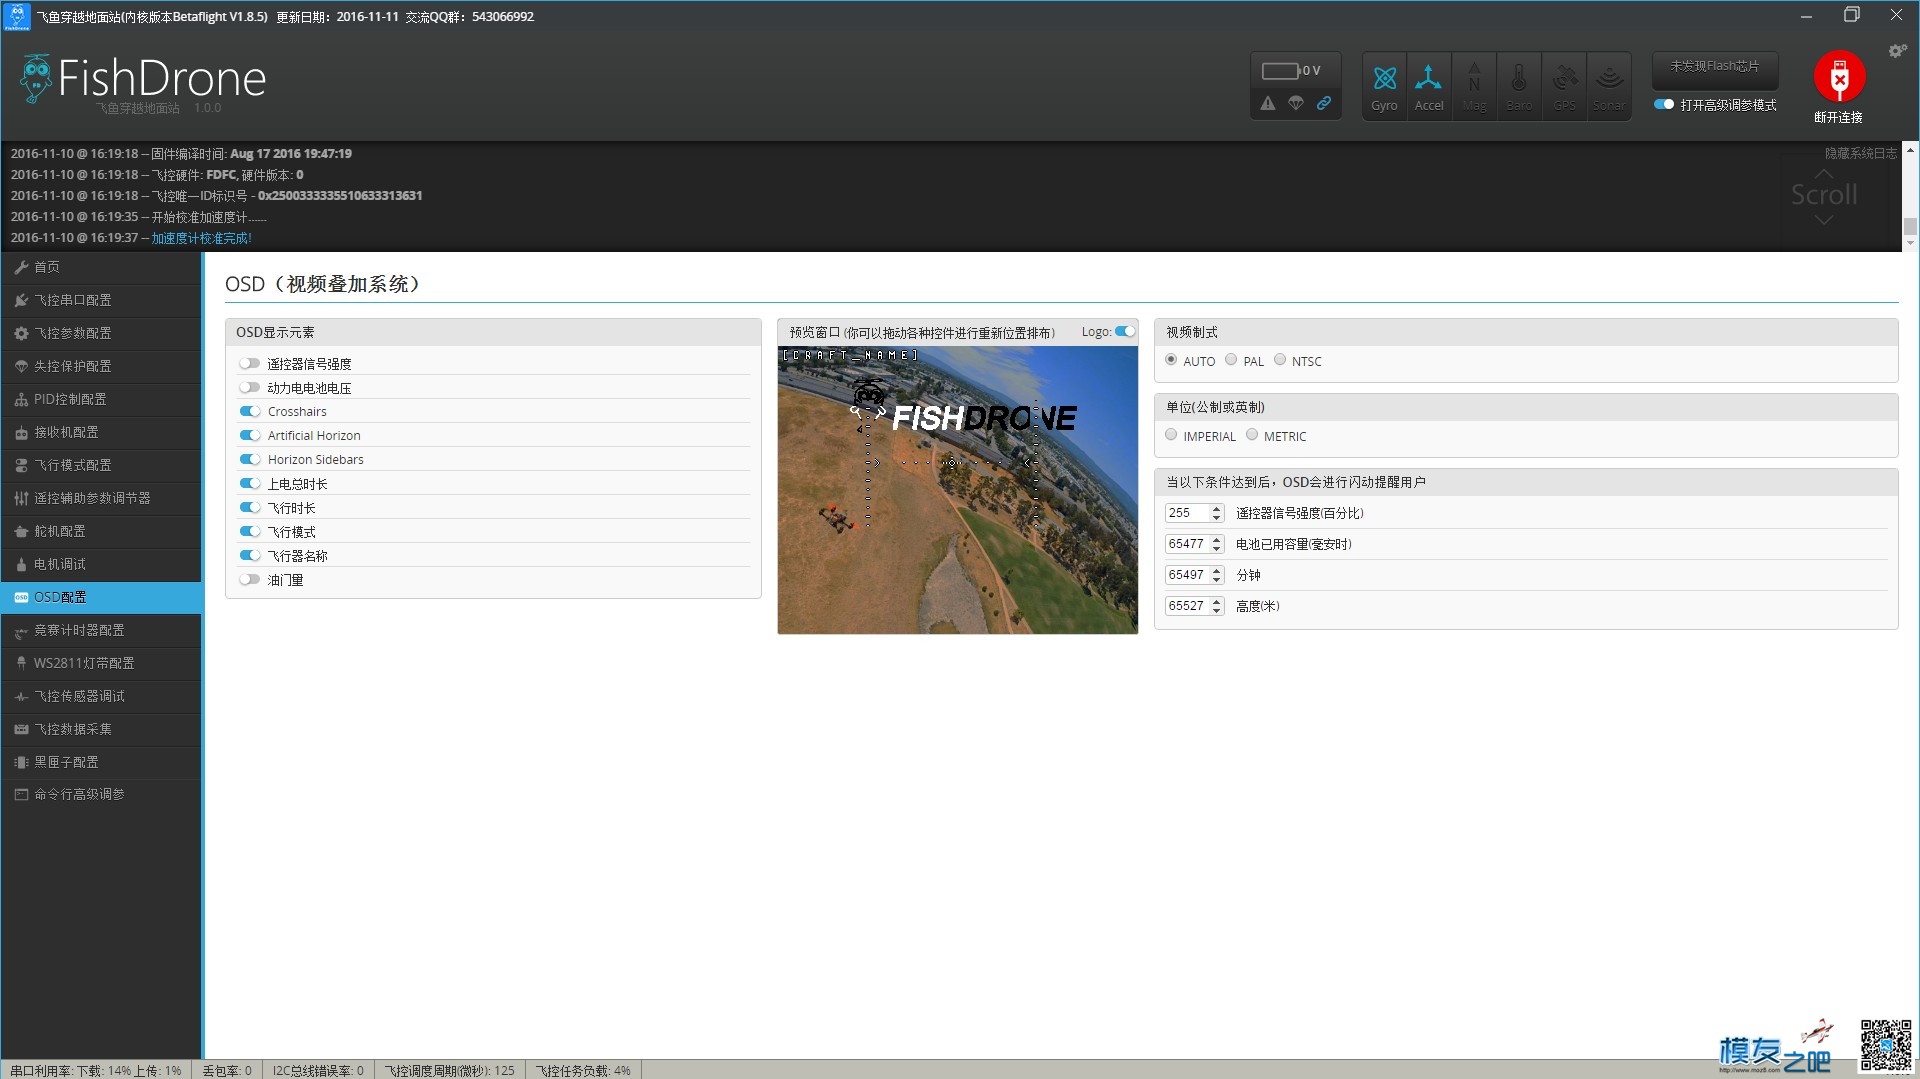This screenshot has height=1079, width=1920.
Task: Select METRIC units
Action: pyautogui.click(x=1252, y=435)
